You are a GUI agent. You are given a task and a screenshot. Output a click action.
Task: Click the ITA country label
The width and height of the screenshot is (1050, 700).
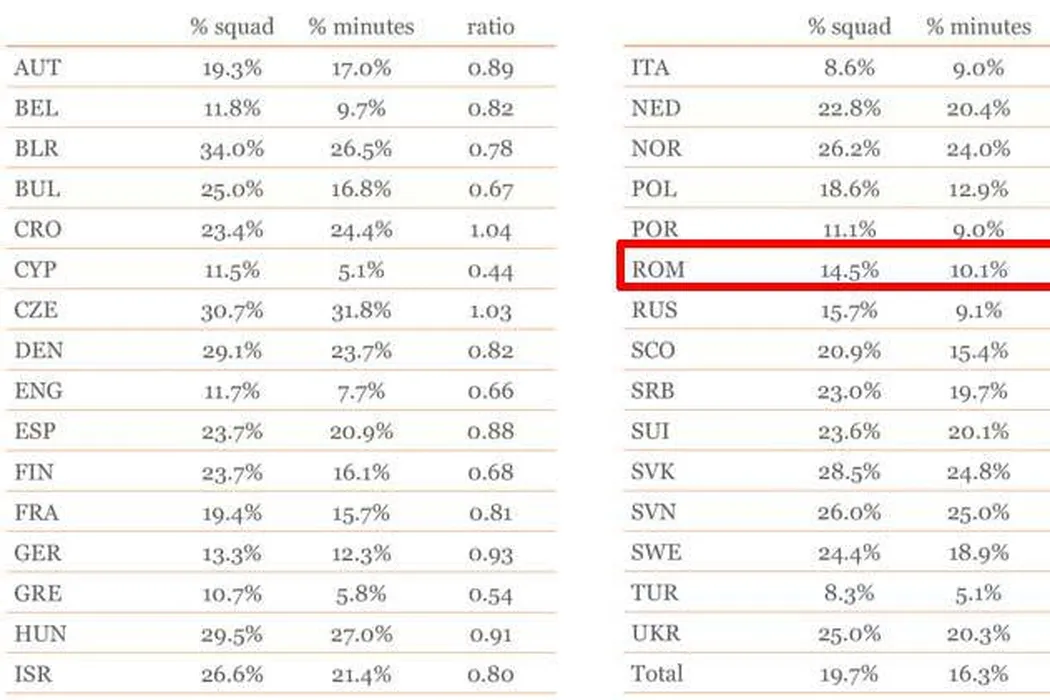(651, 69)
